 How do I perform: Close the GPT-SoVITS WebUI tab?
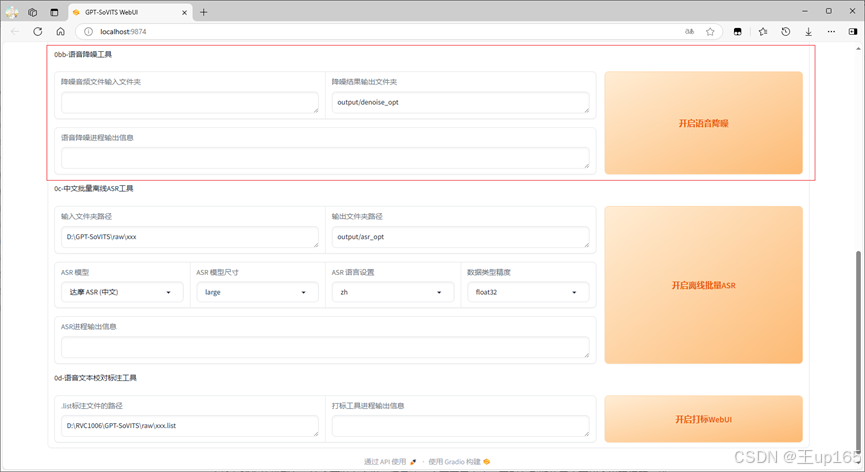click(x=184, y=12)
